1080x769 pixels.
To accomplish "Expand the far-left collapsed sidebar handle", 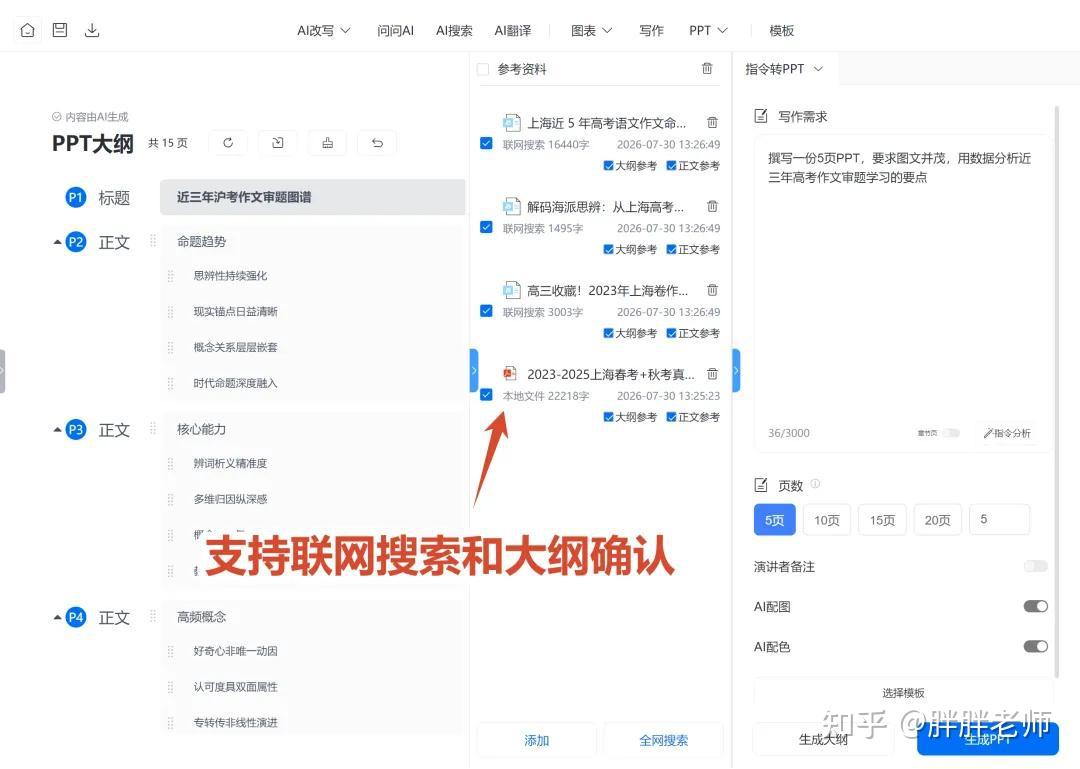I will pos(3,371).
